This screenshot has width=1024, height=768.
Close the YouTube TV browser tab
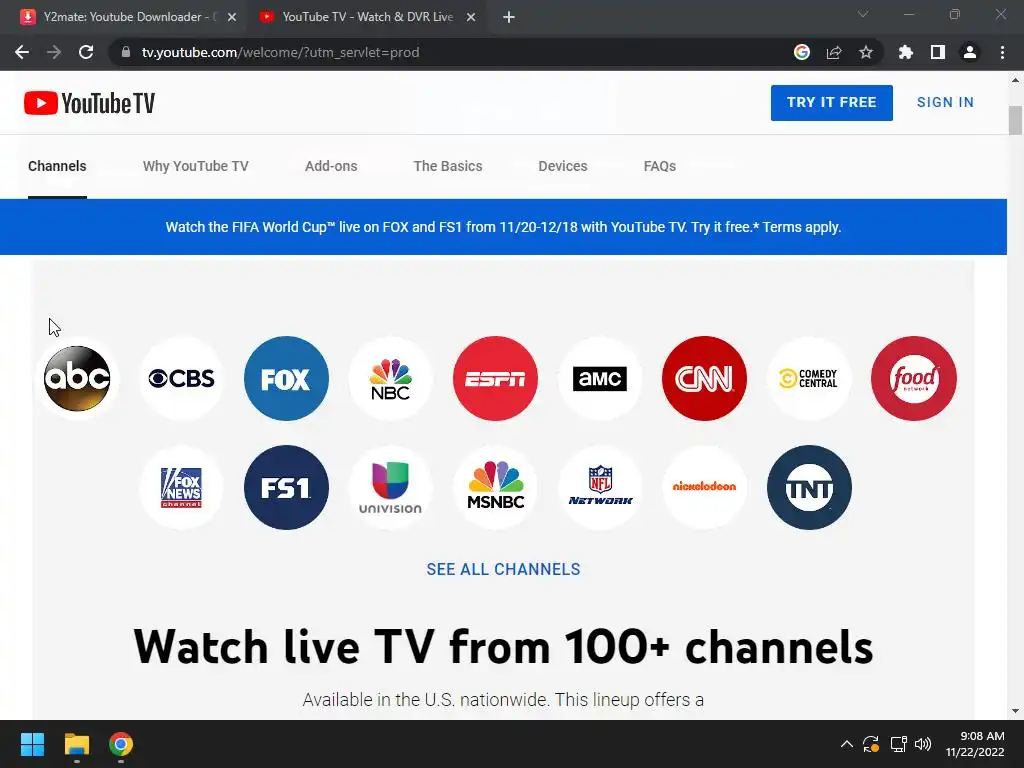tap(471, 17)
